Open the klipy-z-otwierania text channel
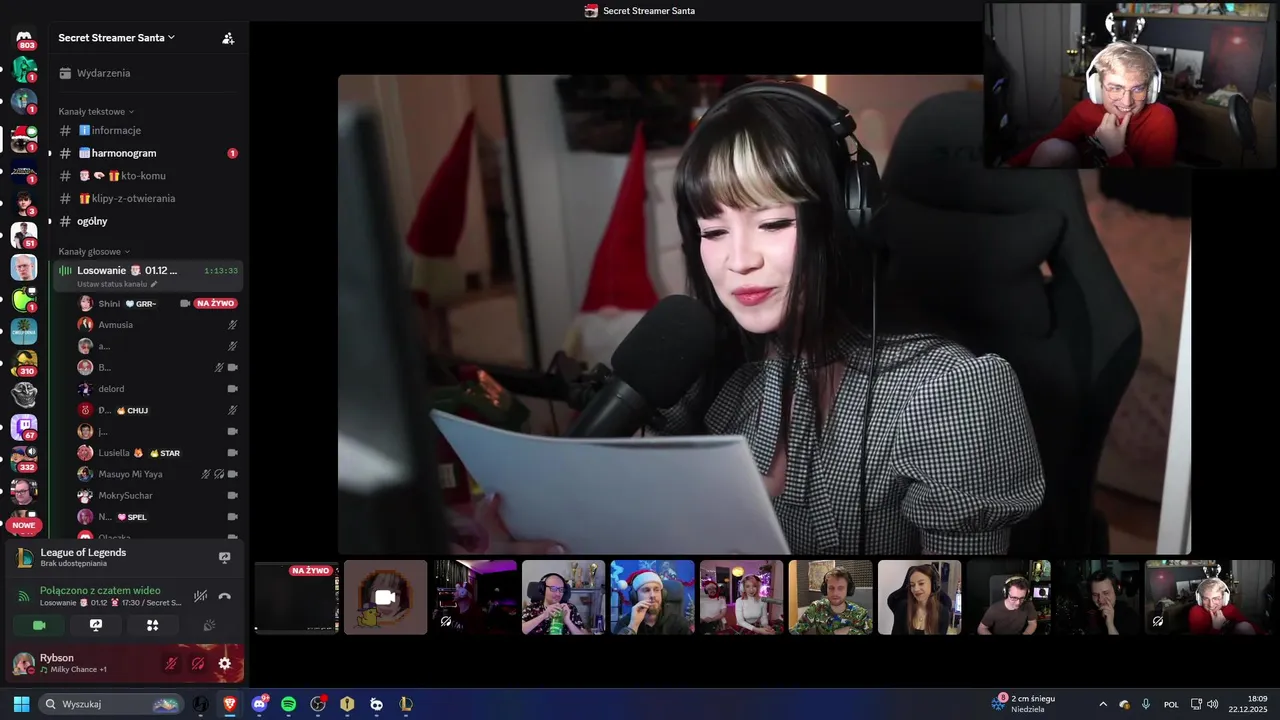 pyautogui.click(x=146, y=198)
